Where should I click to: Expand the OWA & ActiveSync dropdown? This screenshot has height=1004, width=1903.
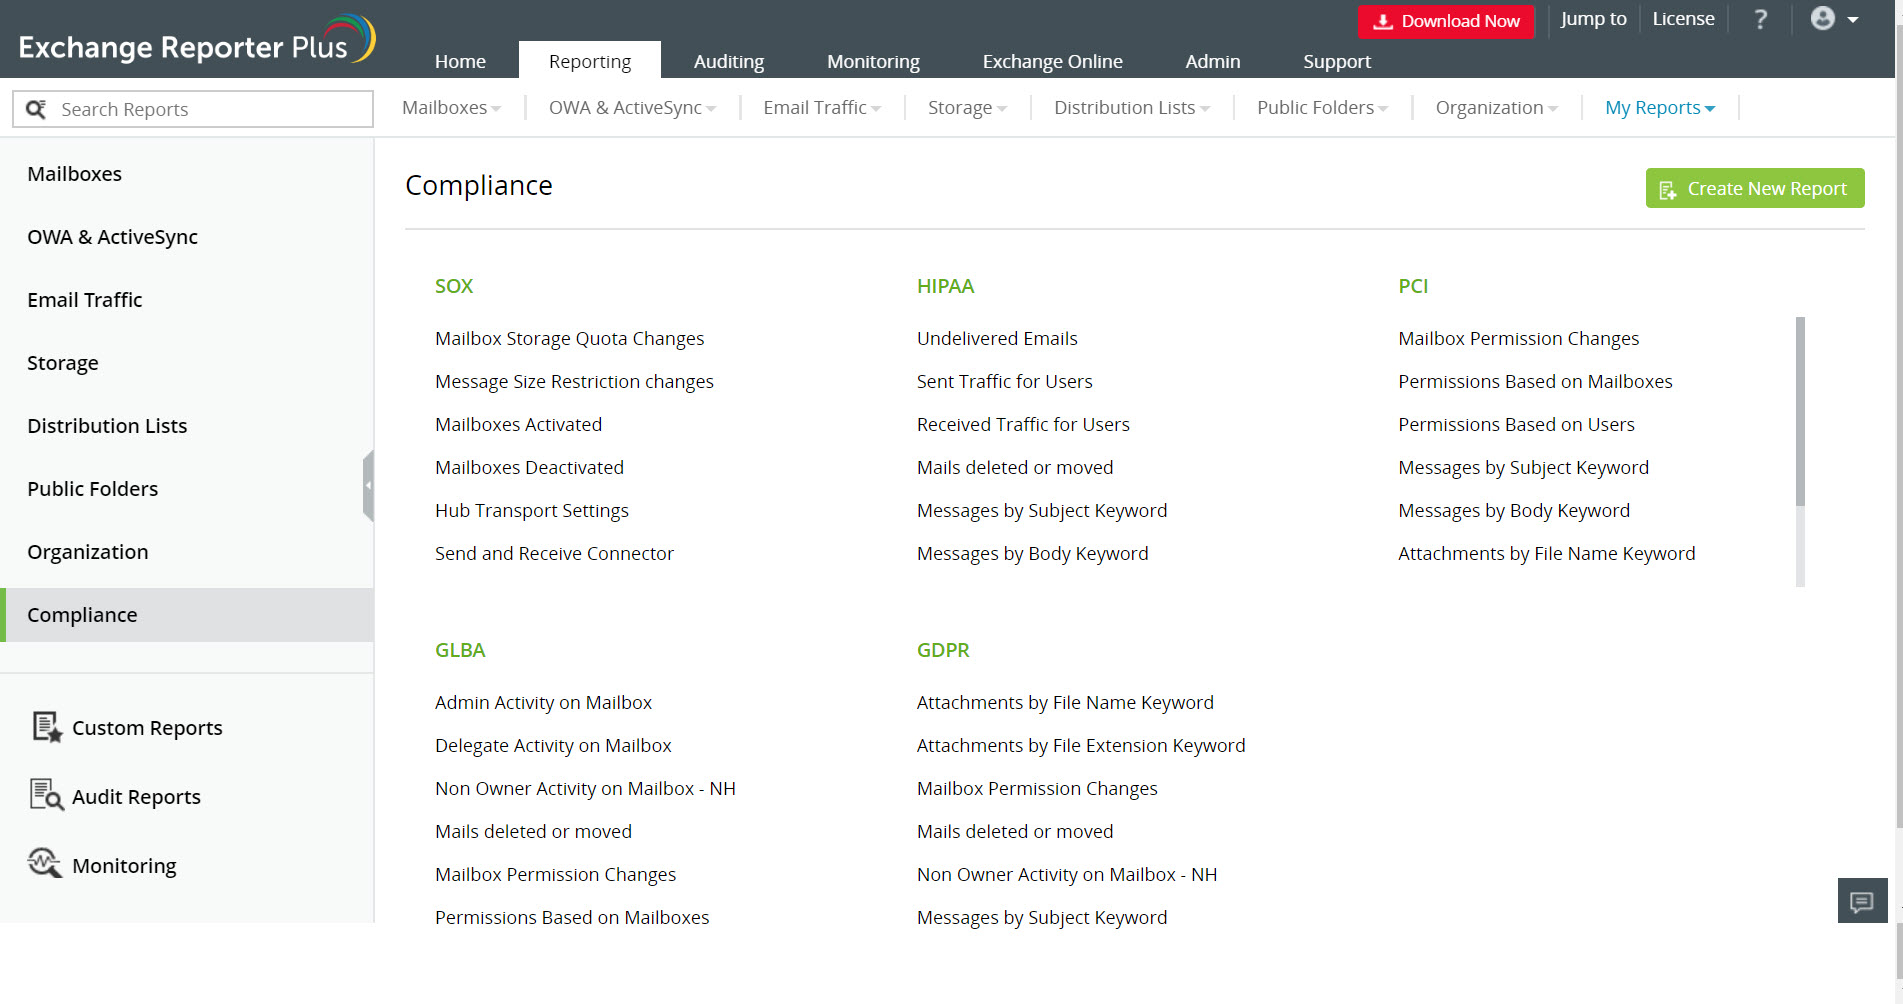tap(632, 107)
